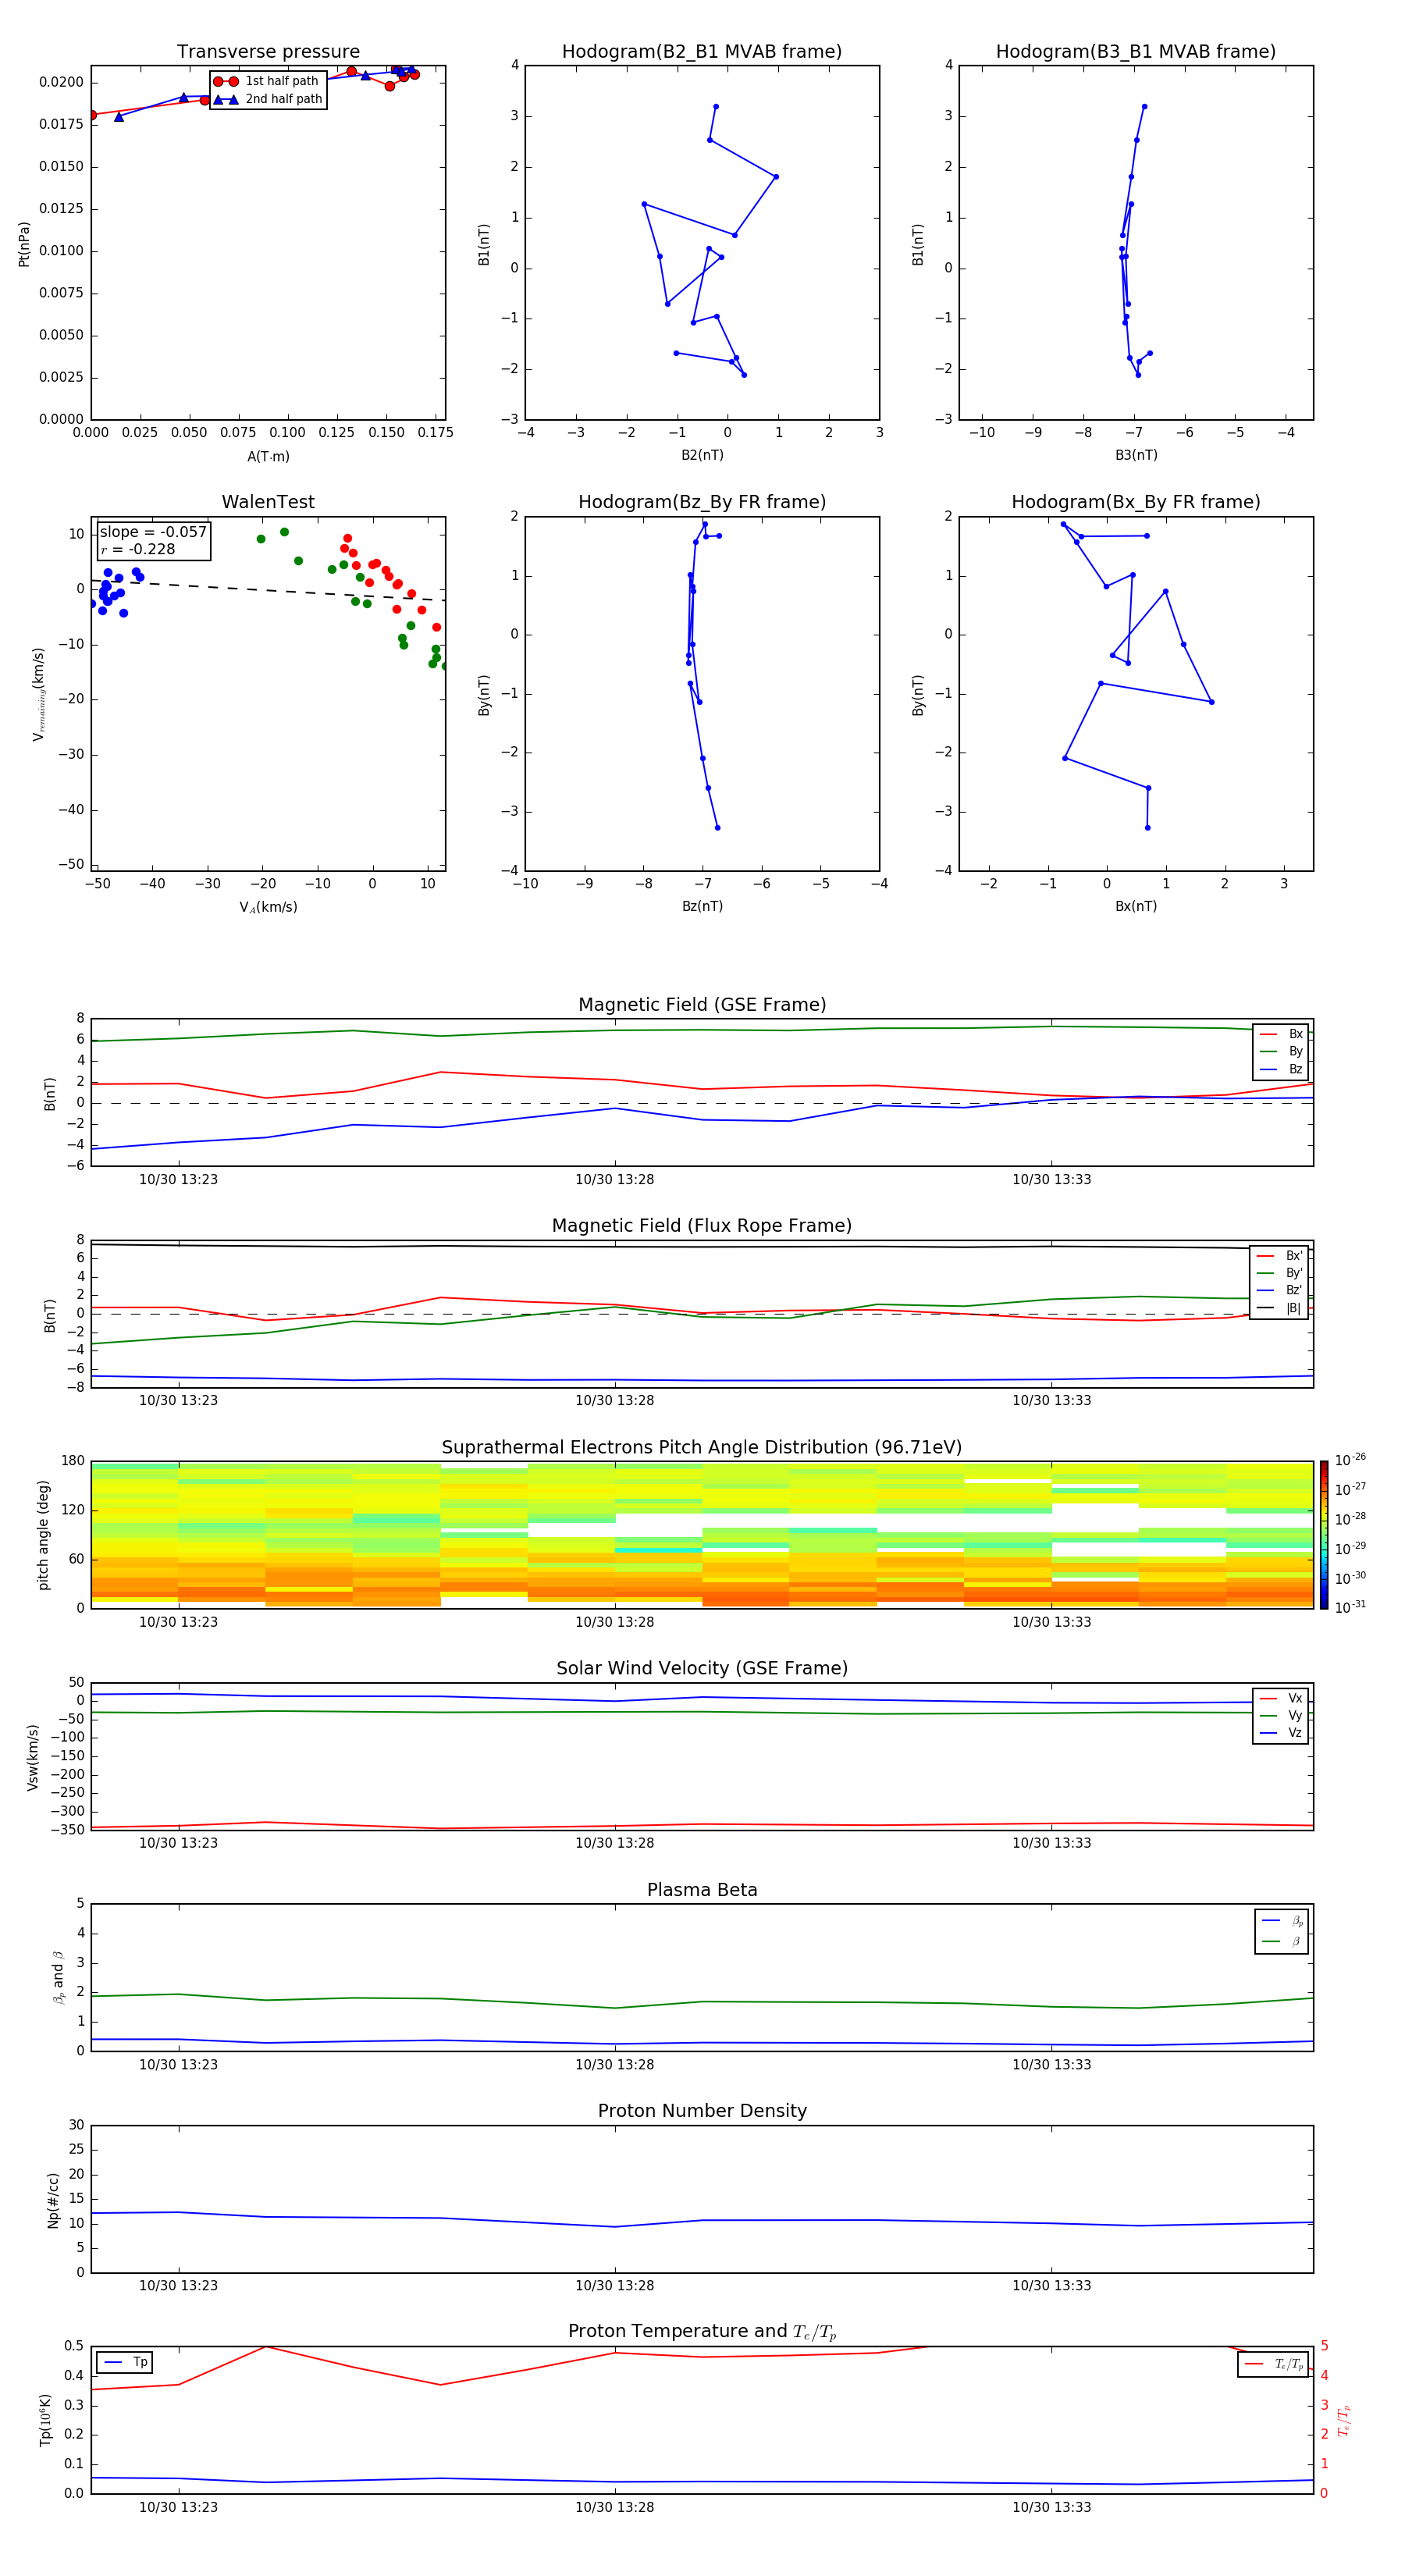Viewport: 1405px width, 2576px height.
Task: Click '2nd half path' legend entry
Action: (269, 99)
